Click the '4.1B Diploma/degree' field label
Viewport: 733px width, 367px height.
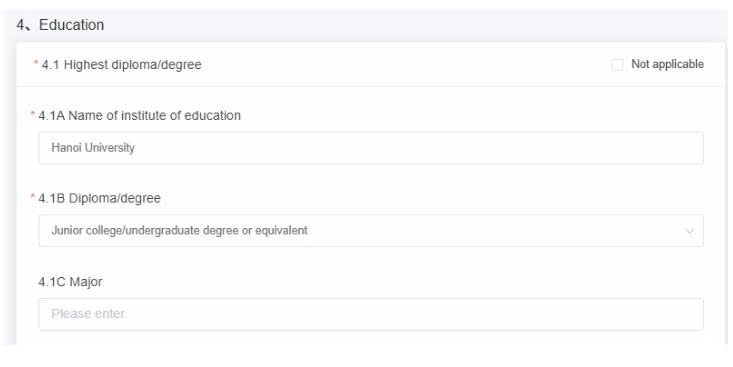(x=100, y=198)
